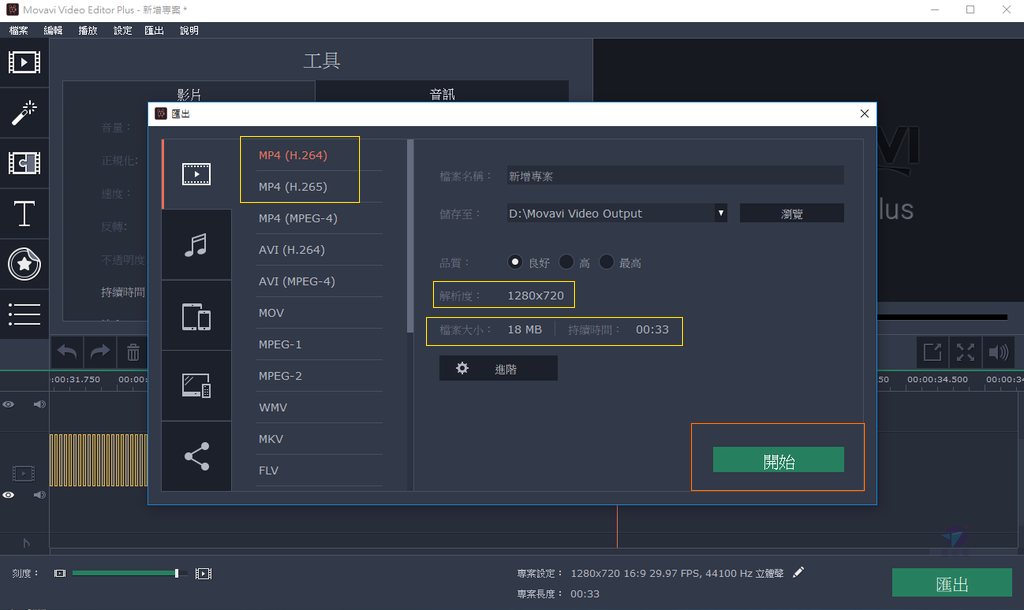Viewport: 1024px width, 610px height.
Task: Mute the upper track speaker
Action: point(40,404)
